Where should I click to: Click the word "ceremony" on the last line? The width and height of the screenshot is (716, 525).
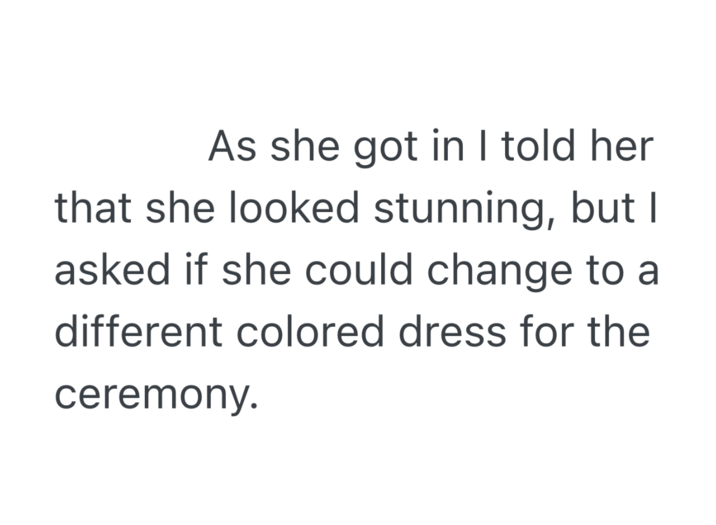(154, 392)
